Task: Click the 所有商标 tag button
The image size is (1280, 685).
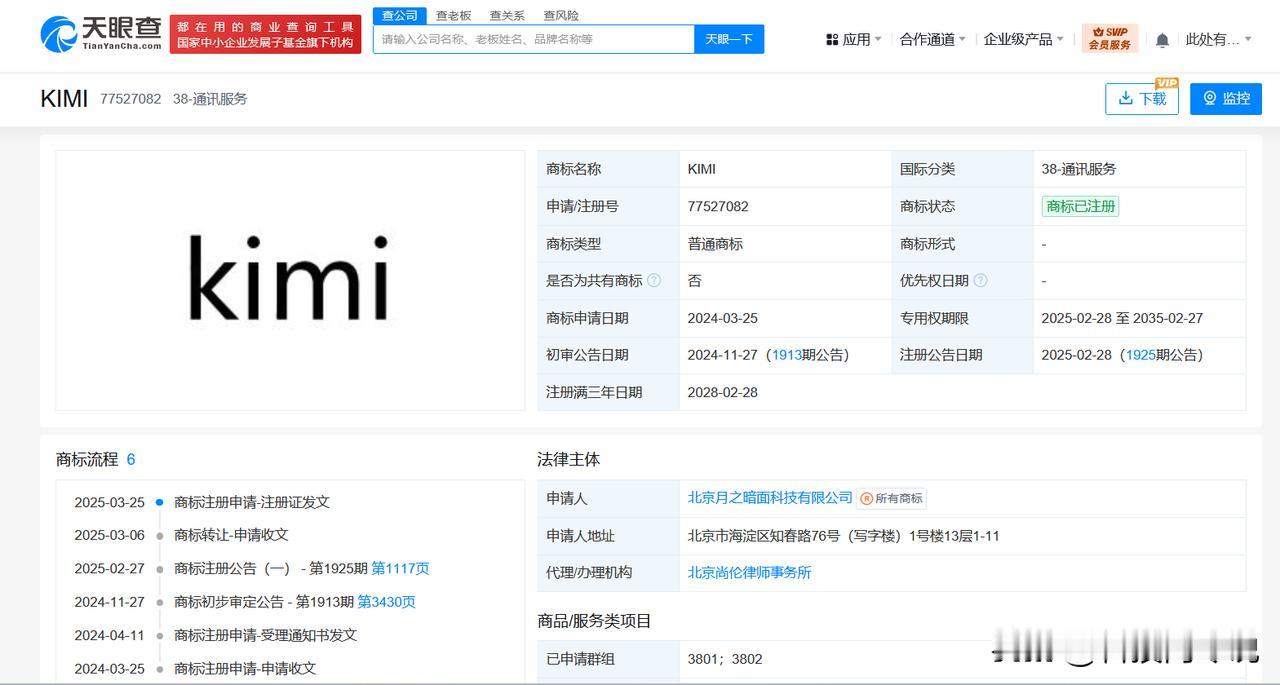Action: tap(892, 498)
